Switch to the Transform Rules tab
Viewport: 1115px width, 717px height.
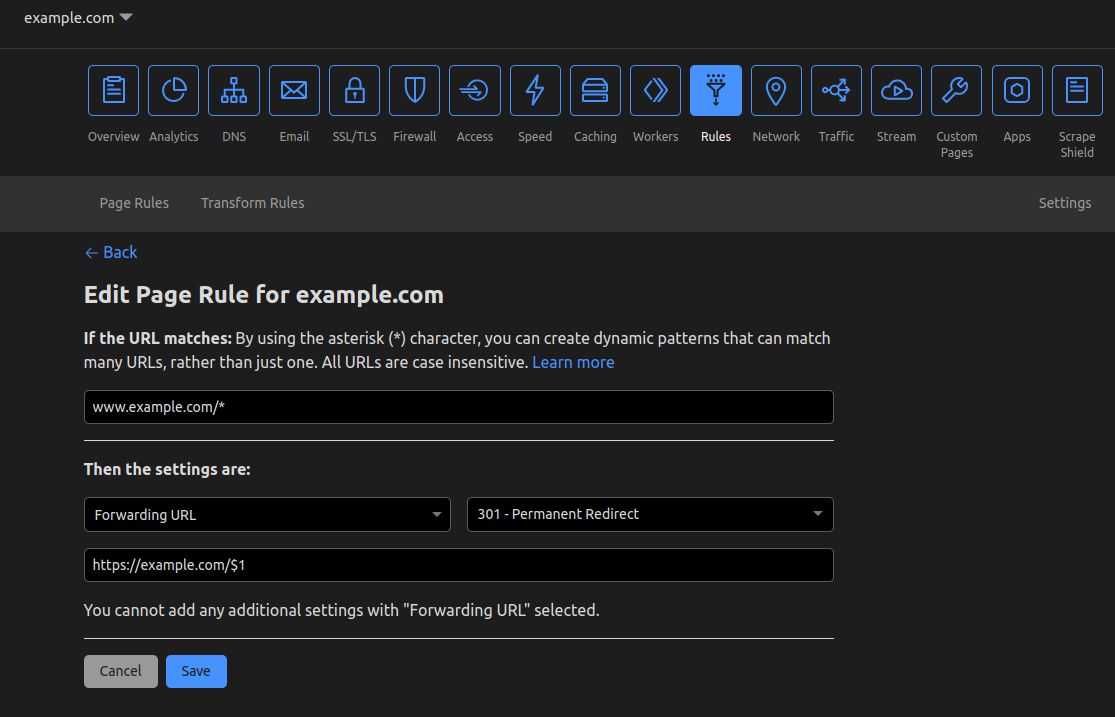pos(252,203)
